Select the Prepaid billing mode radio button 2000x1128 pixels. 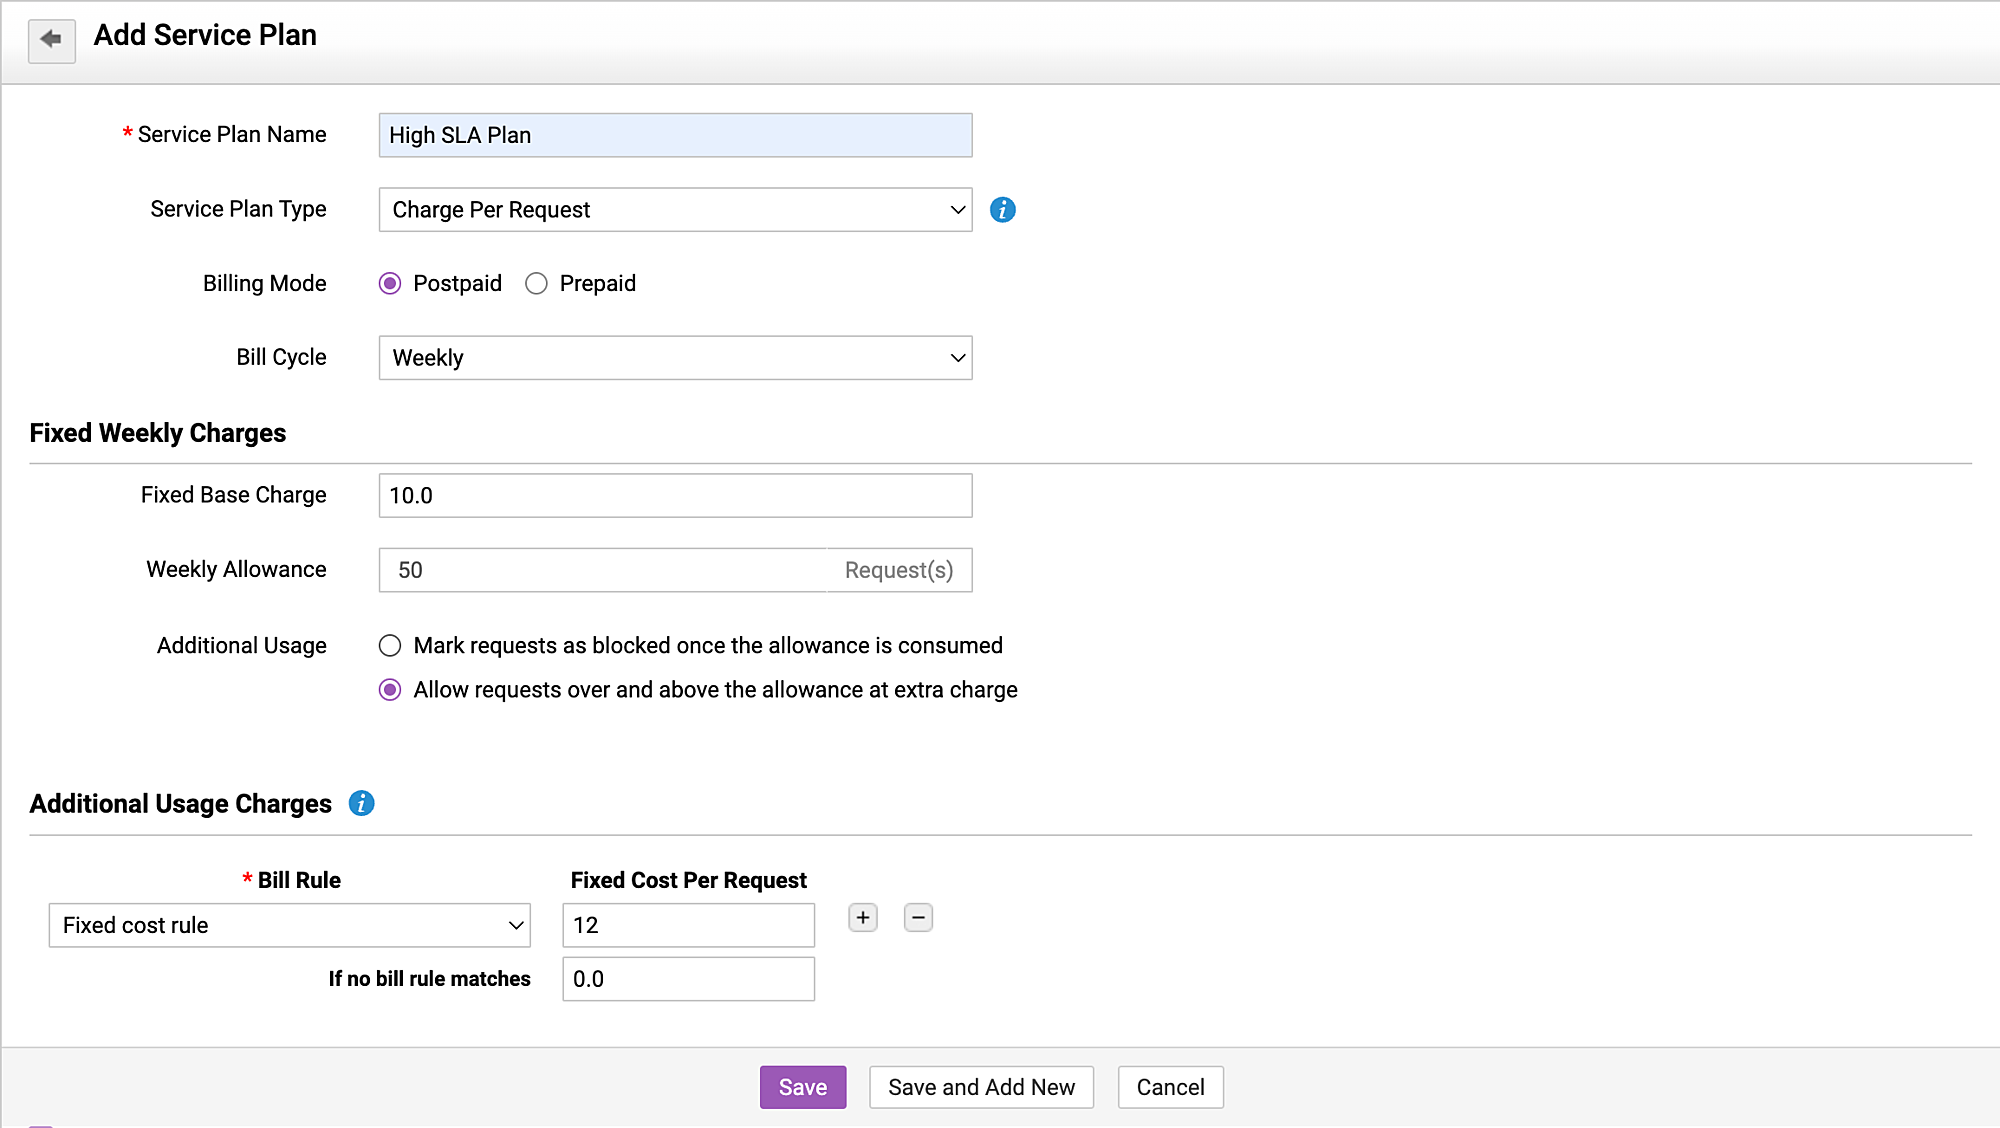536,283
